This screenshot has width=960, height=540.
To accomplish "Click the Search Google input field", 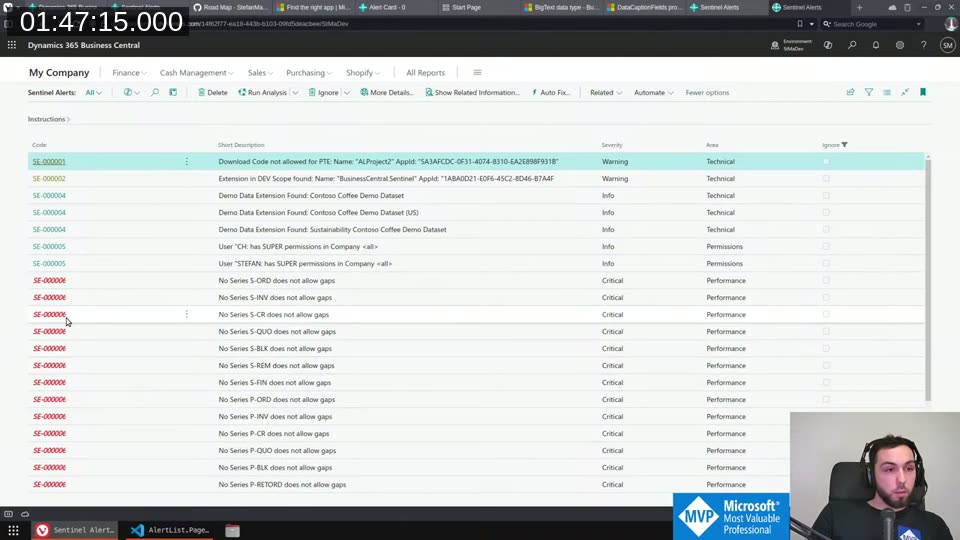I will click(872, 24).
